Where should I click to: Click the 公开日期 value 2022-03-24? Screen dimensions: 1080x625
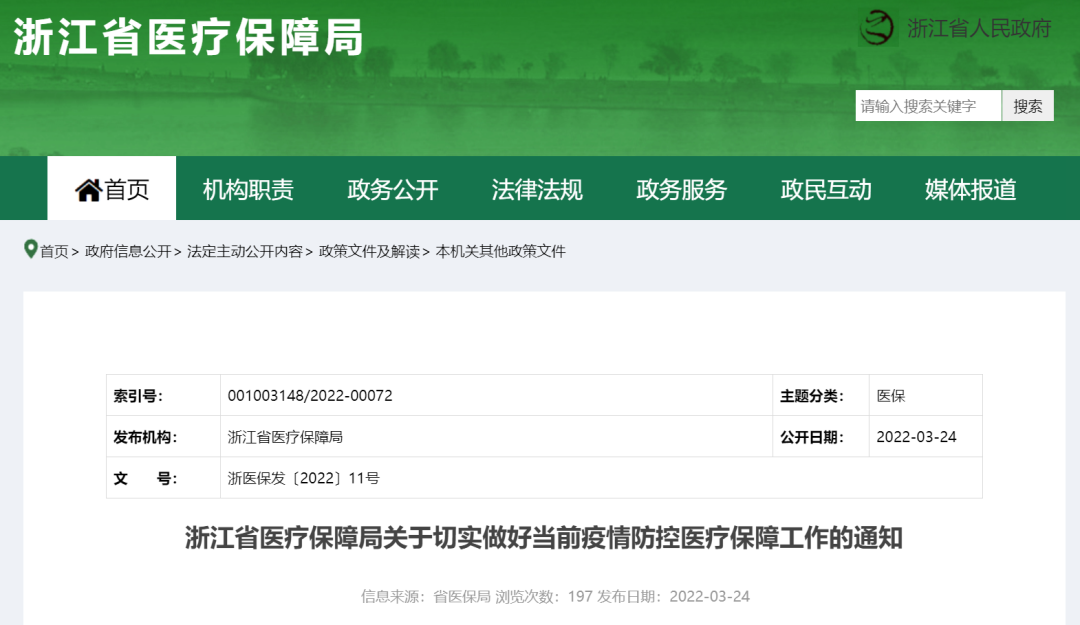coord(916,437)
